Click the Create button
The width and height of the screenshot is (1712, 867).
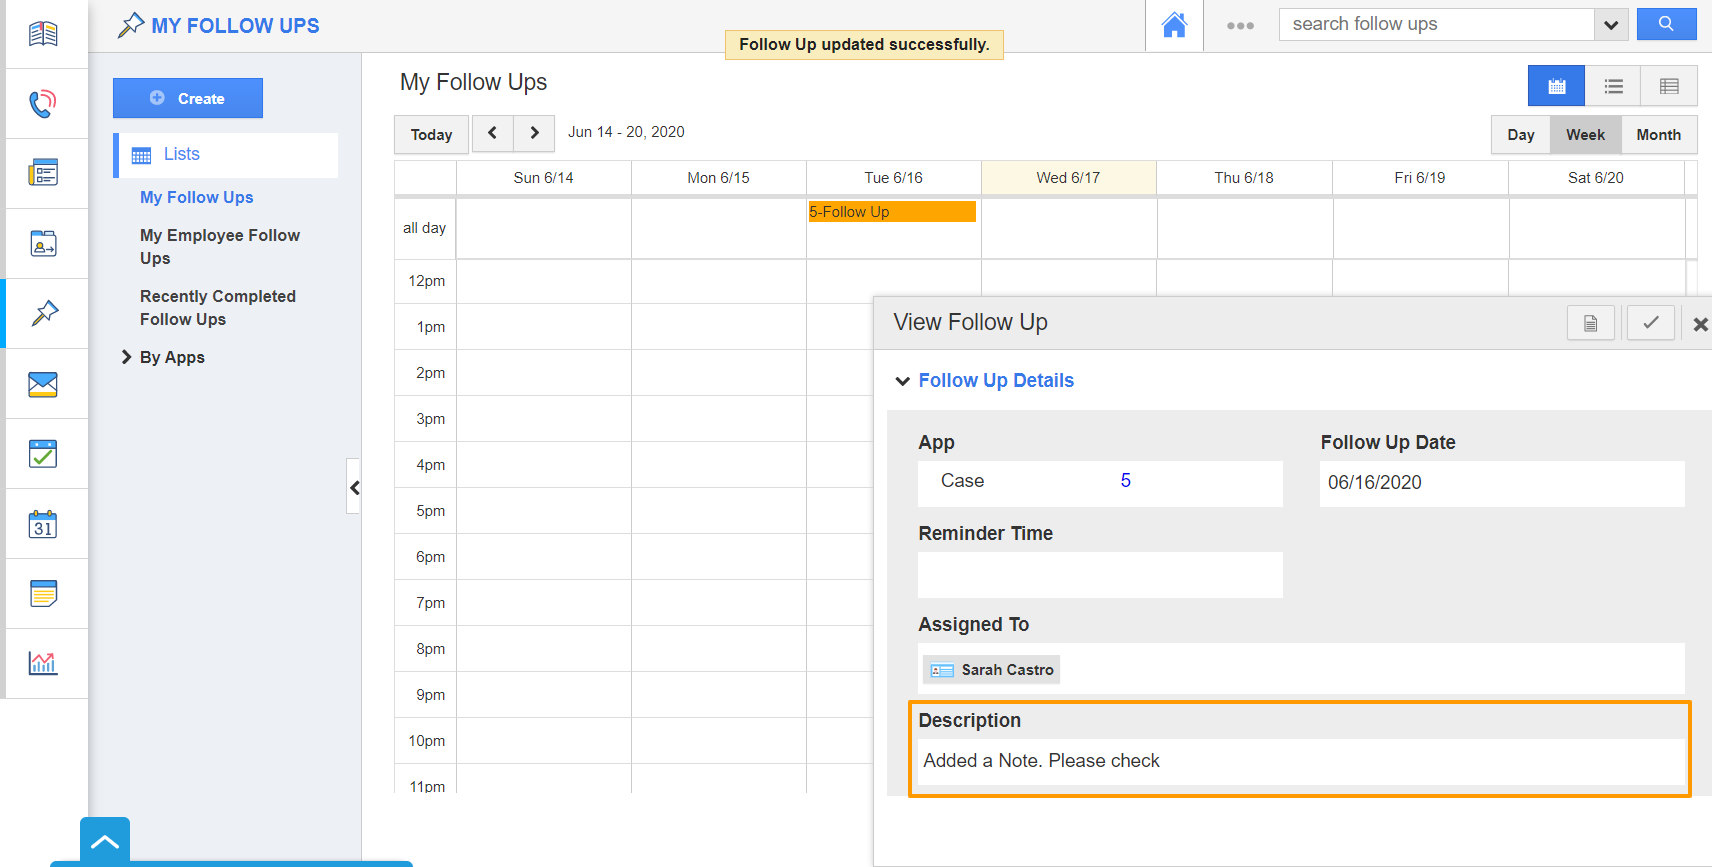point(188,98)
